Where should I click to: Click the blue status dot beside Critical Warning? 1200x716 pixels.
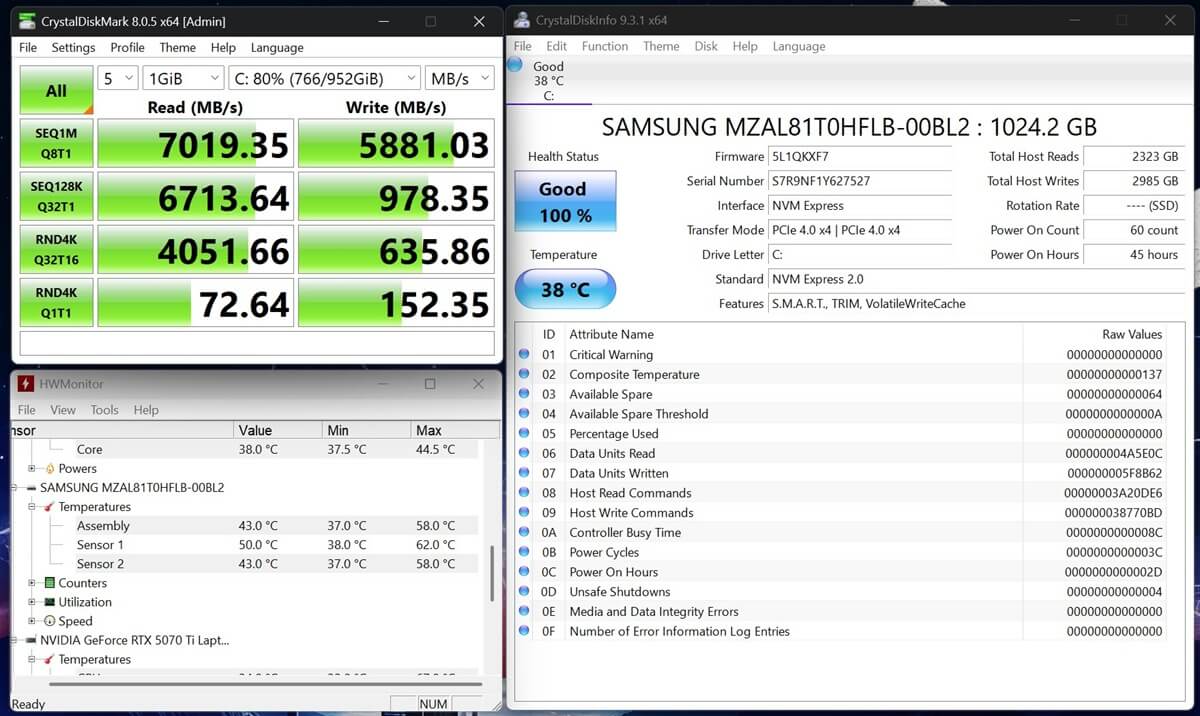(x=523, y=354)
